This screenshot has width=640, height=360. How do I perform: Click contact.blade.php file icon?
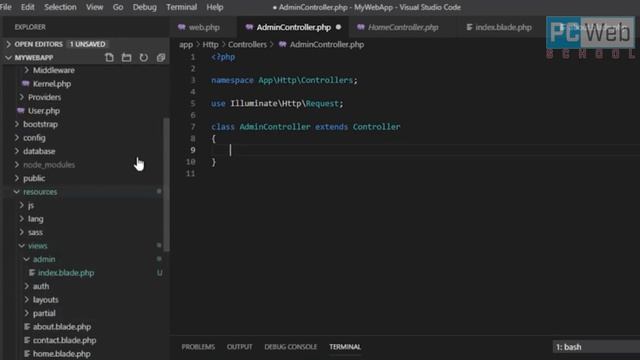(x=27, y=340)
